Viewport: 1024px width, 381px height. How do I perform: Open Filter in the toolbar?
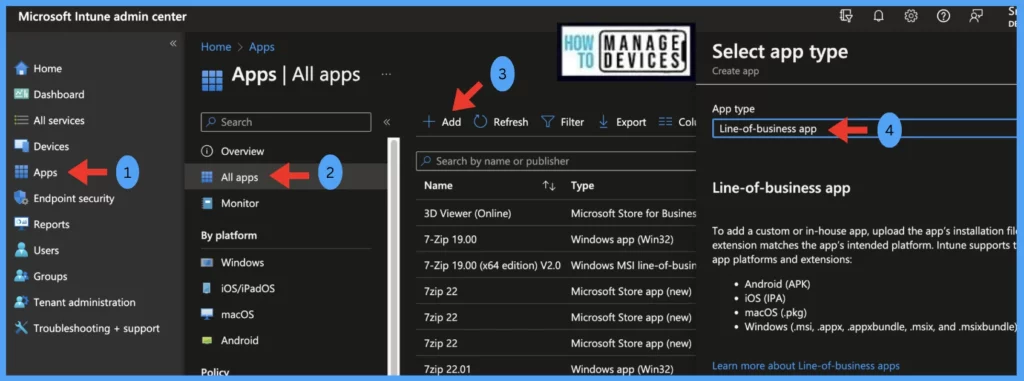562,122
